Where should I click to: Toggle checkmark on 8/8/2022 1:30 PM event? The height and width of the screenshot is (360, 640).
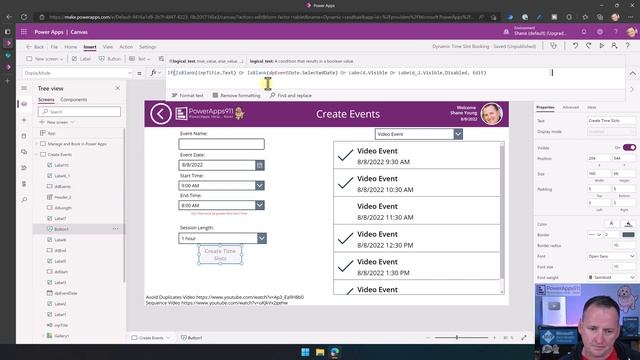[x=345, y=267]
